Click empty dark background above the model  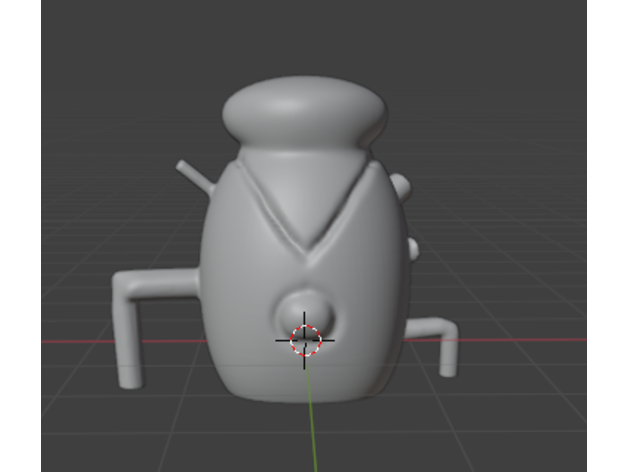click(x=300, y=40)
